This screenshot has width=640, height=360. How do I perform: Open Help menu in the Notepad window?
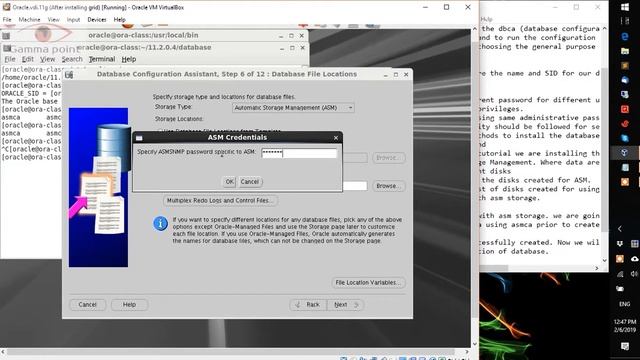click(487, 19)
